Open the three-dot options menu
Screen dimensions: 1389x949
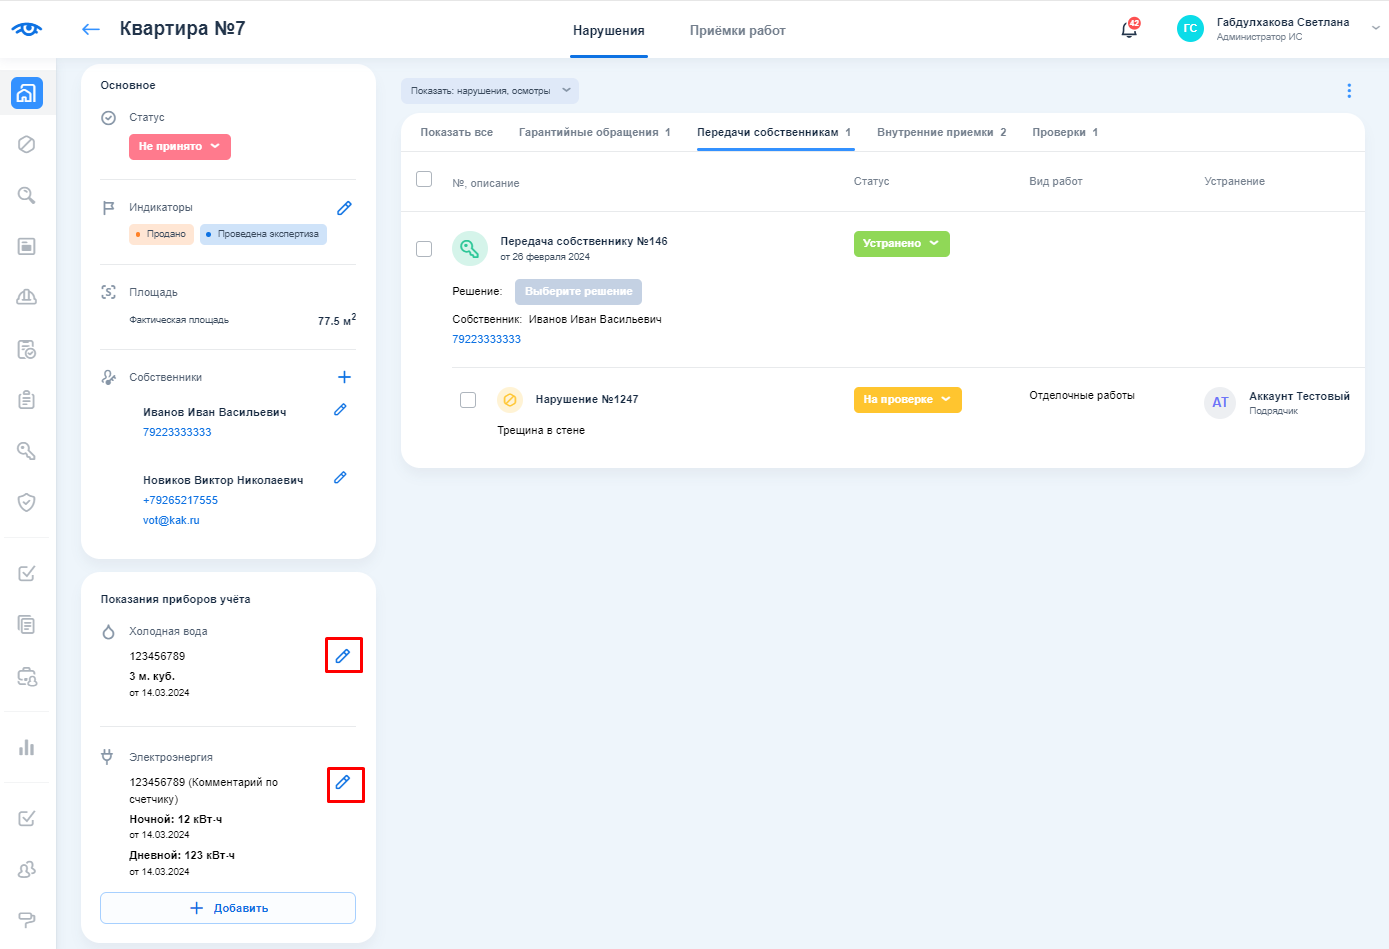pyautogui.click(x=1349, y=91)
